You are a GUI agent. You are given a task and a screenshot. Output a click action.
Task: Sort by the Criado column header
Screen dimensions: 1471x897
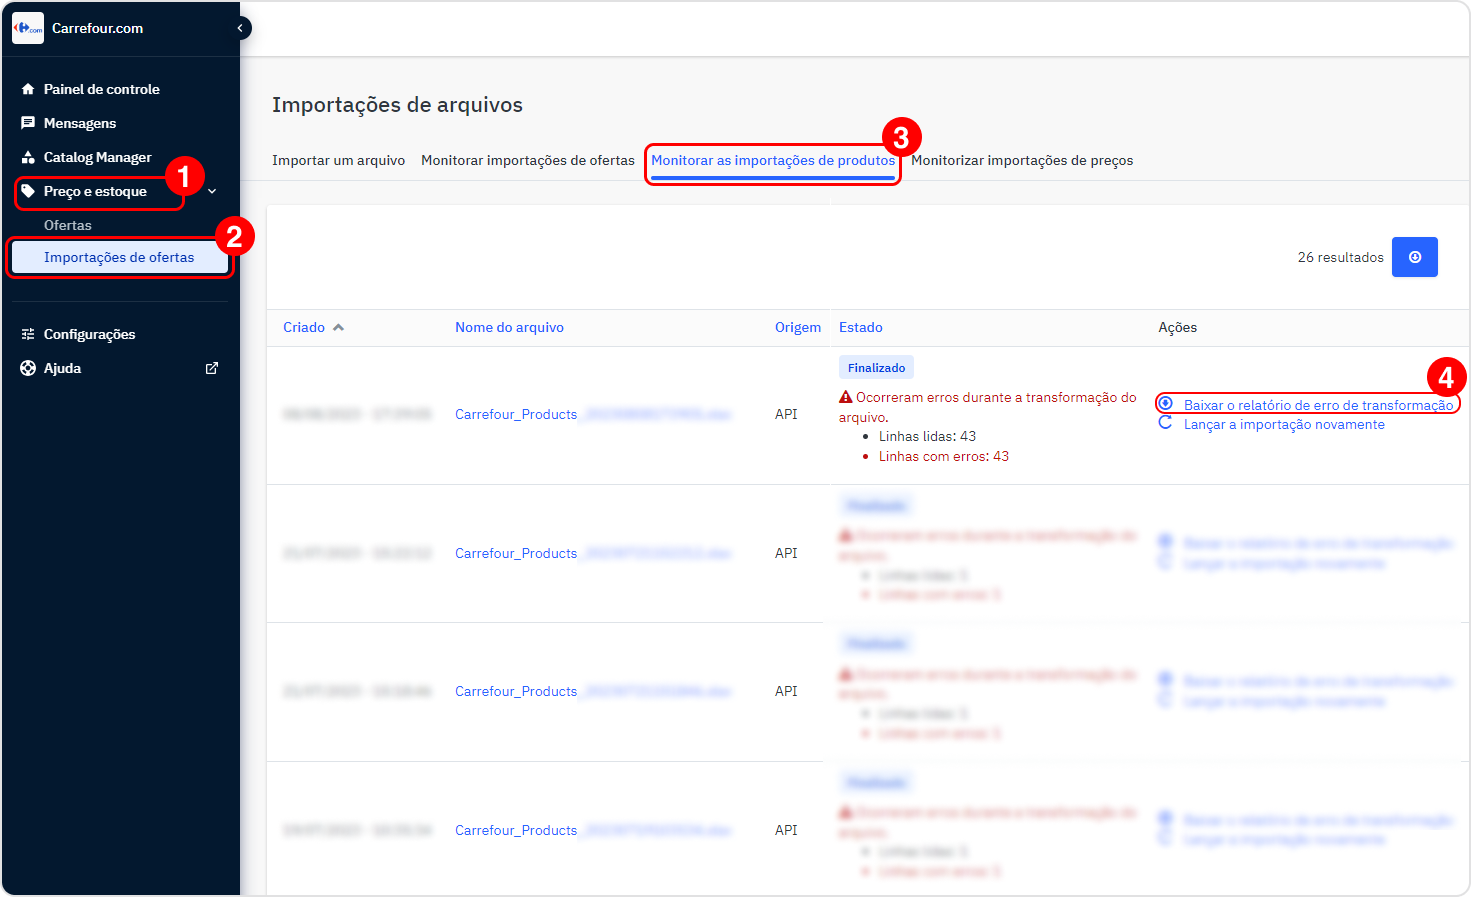pyautogui.click(x=304, y=327)
